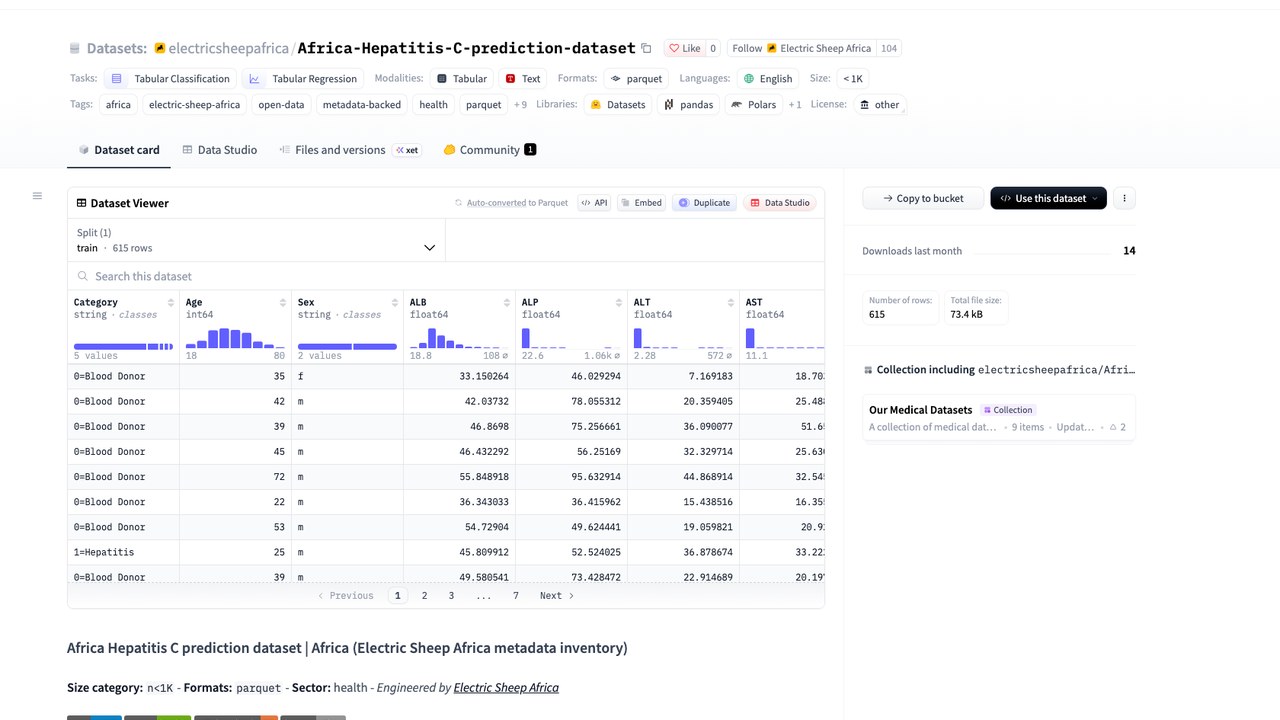Click the Age histogram in column header
This screenshot has width=1280, height=720.
coord(235,338)
